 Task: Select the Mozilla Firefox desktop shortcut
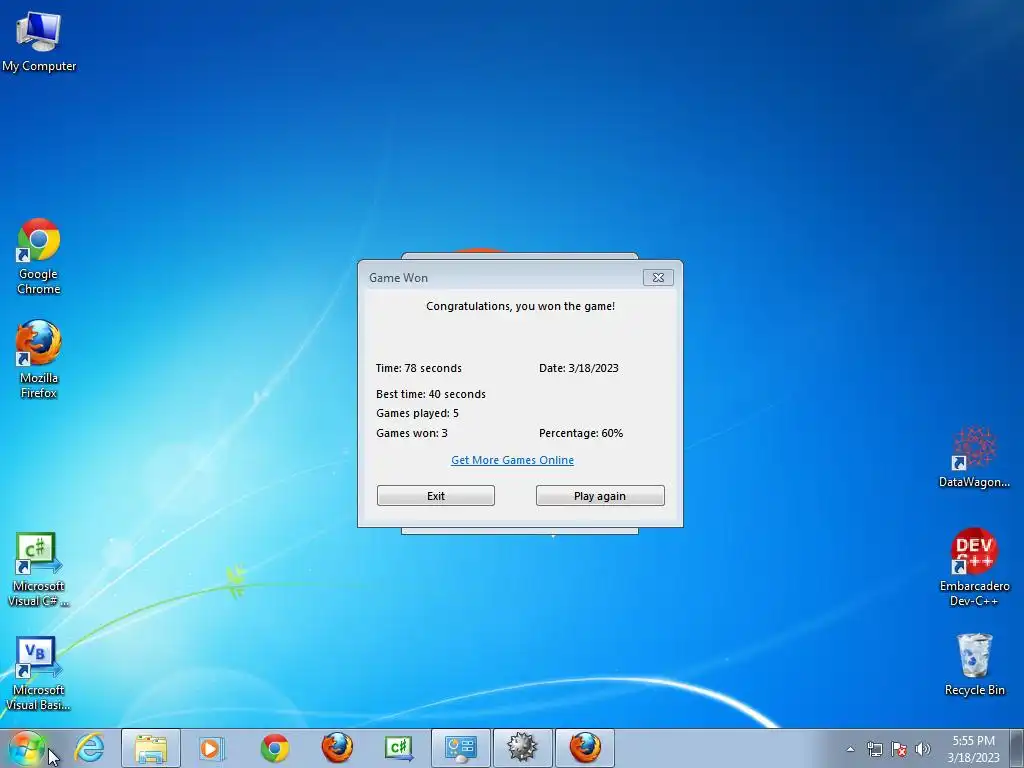39,360
